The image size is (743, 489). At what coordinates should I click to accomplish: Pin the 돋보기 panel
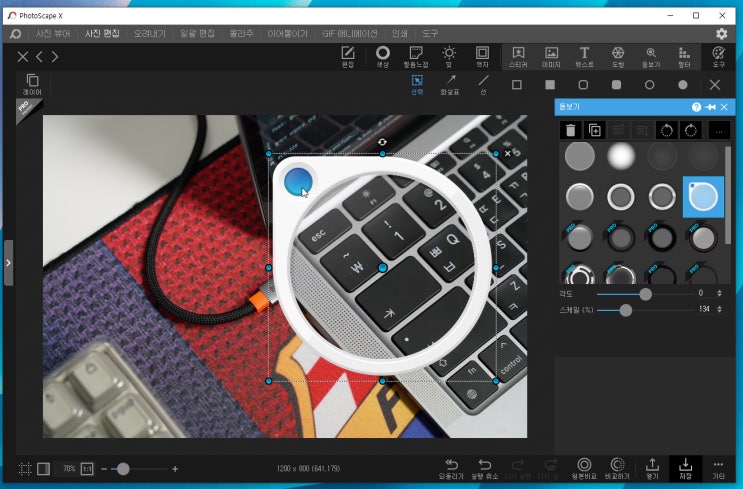click(x=710, y=107)
